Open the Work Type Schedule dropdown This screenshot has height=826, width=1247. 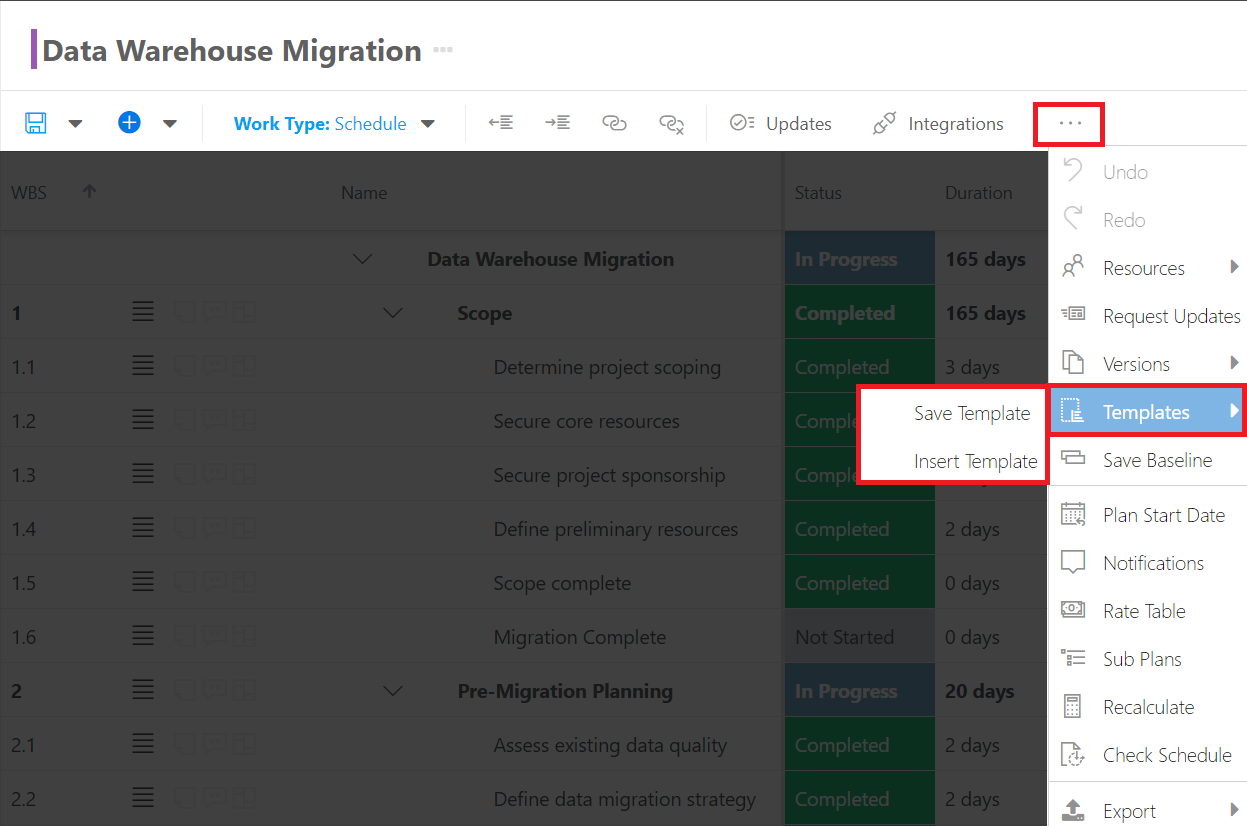point(334,124)
